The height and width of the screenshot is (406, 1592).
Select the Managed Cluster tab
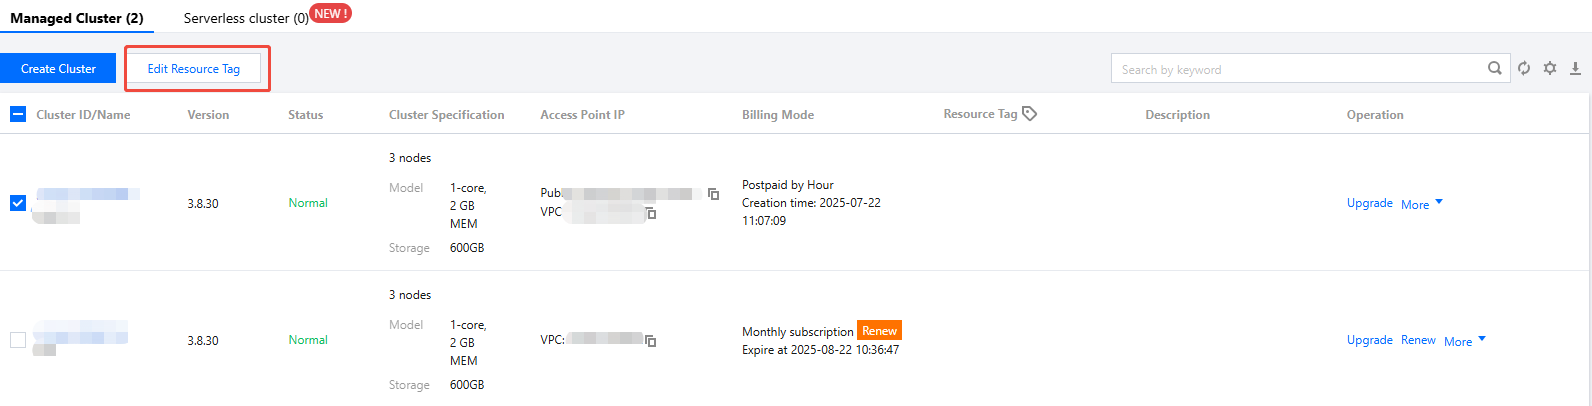tap(77, 18)
